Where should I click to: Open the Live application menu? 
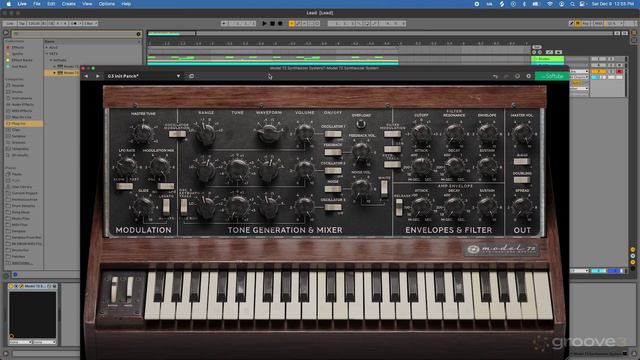coord(22,4)
